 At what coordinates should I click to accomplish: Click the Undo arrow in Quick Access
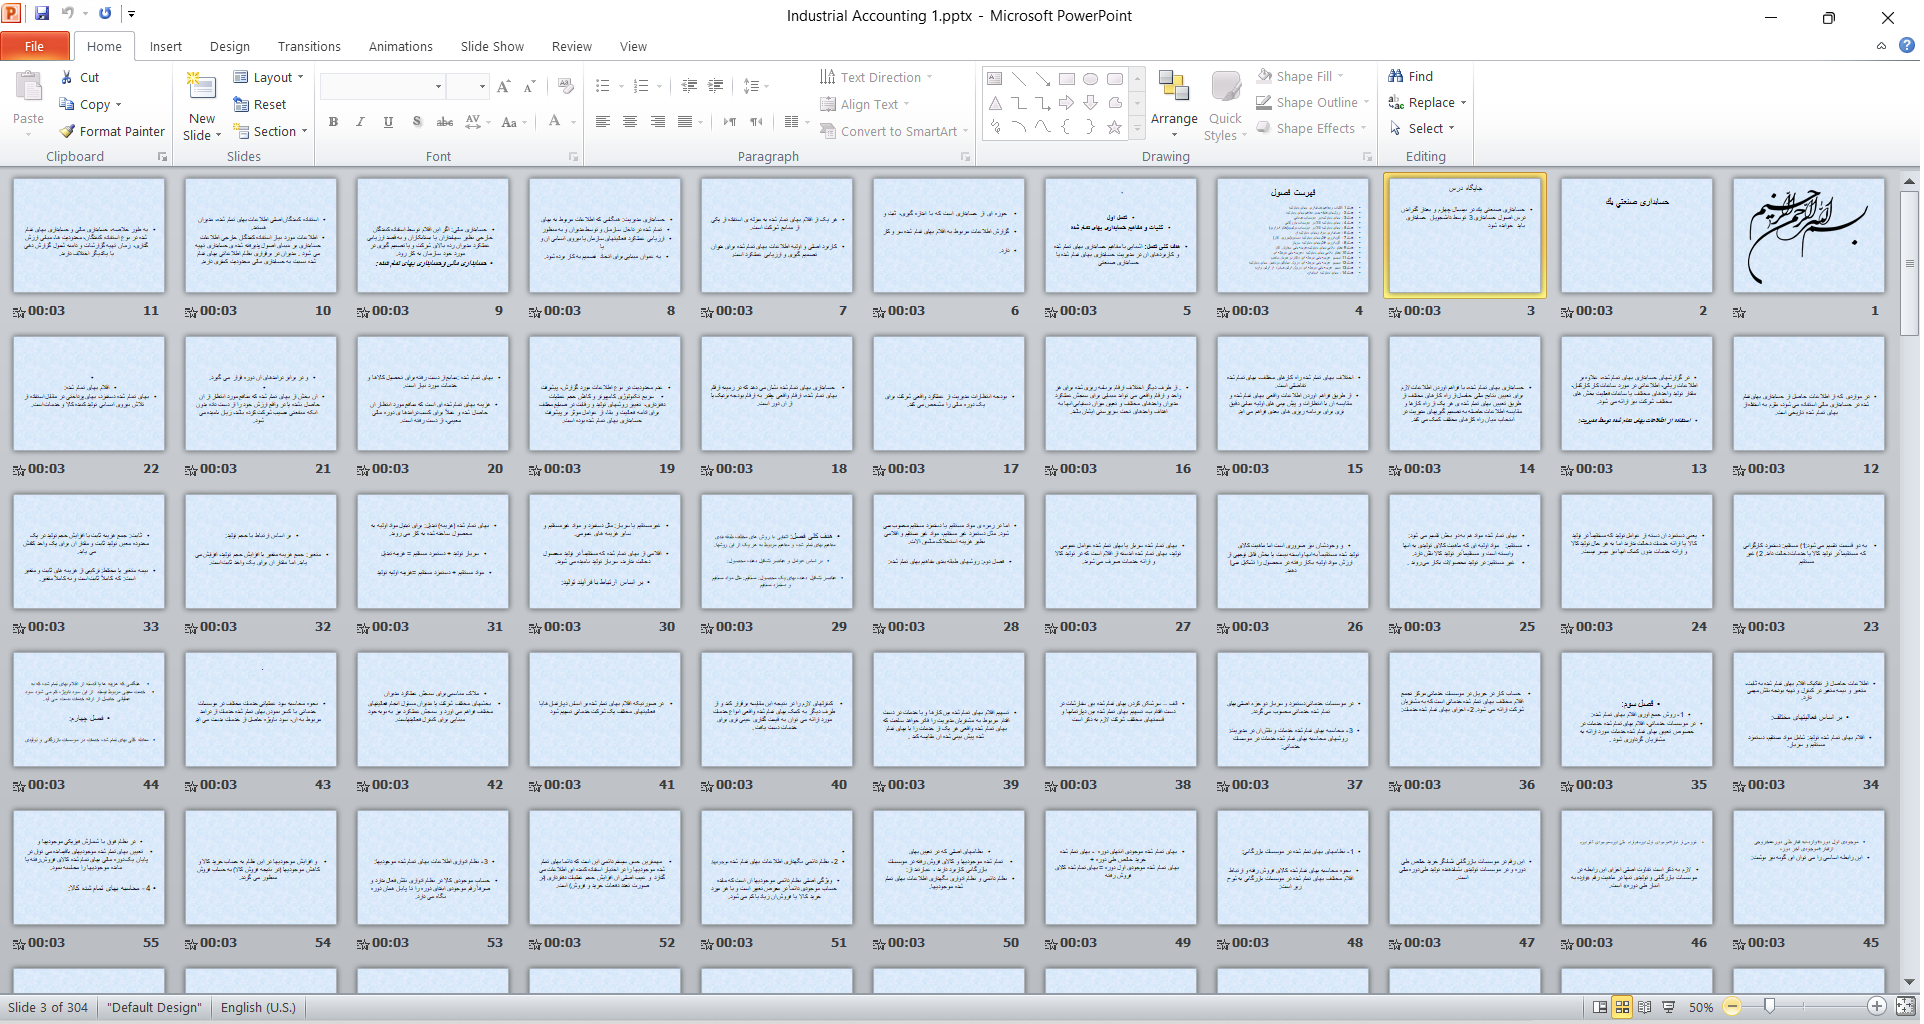(x=68, y=14)
